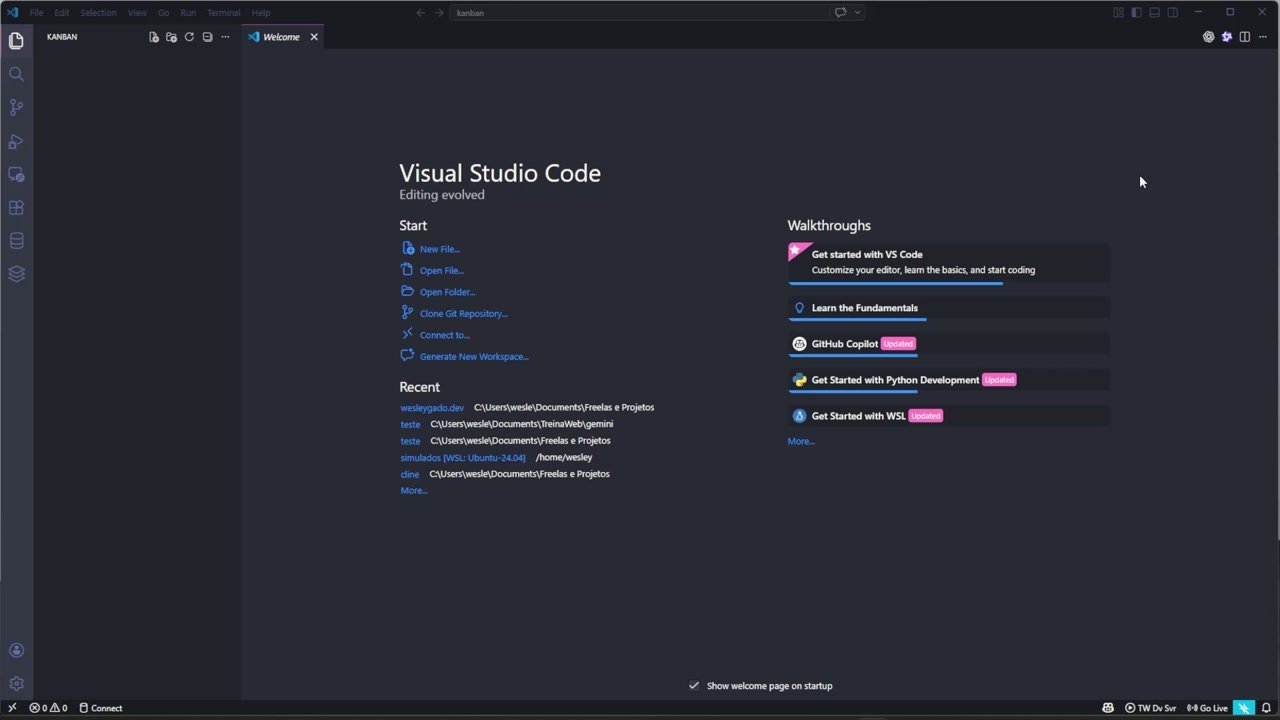Open the Remote Explorer view
The height and width of the screenshot is (720, 1280).
click(x=16, y=174)
